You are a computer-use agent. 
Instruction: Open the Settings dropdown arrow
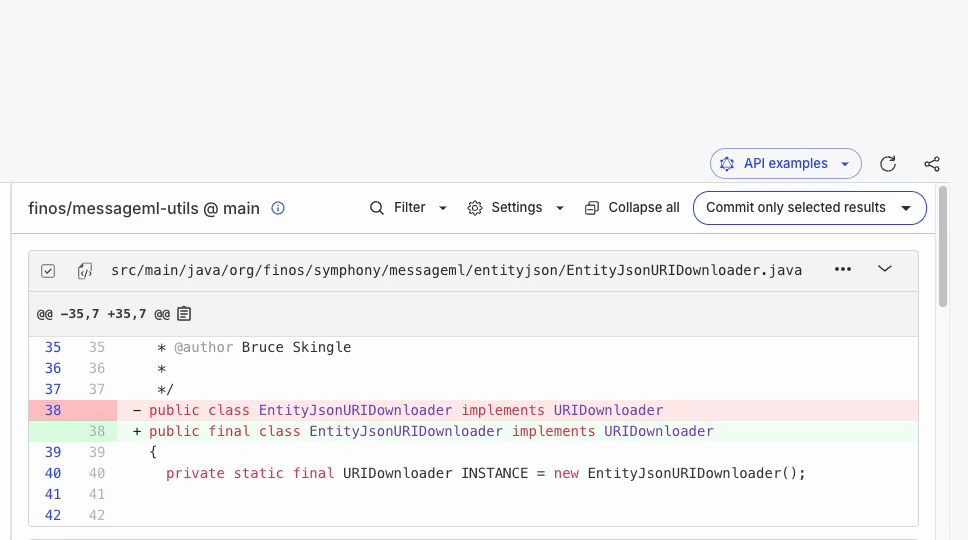[x=560, y=208]
